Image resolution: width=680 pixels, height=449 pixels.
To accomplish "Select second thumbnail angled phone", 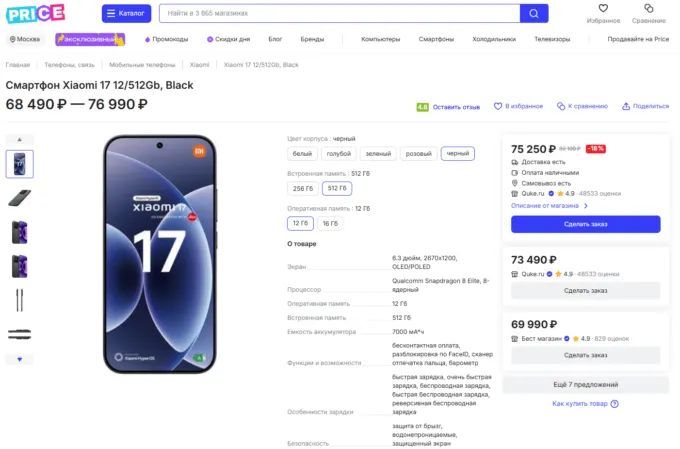I will point(20,198).
